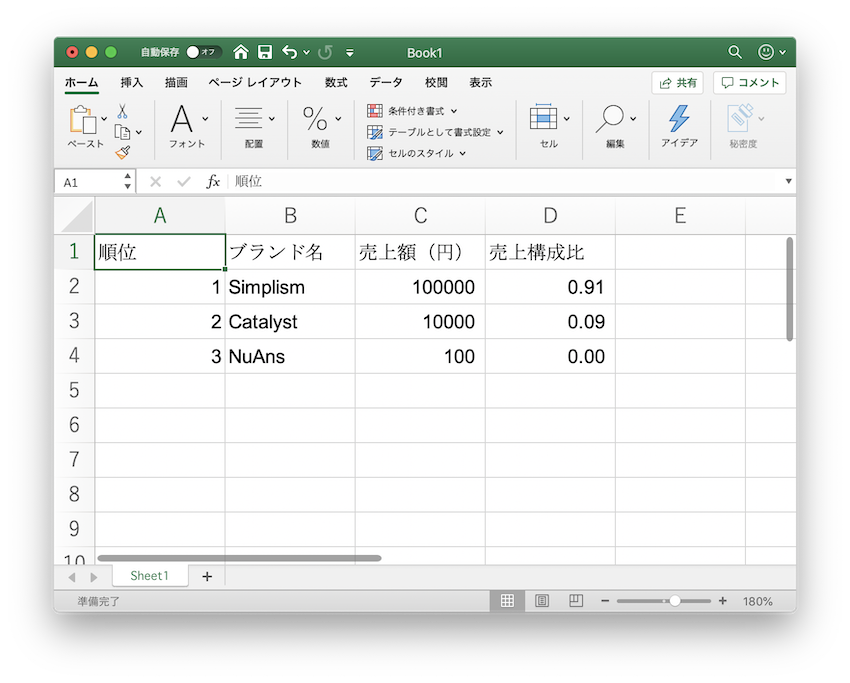Image resolution: width=850 pixels, height=683 pixels.
Task: Switch to the 数式 ribbon tab
Action: [x=336, y=82]
